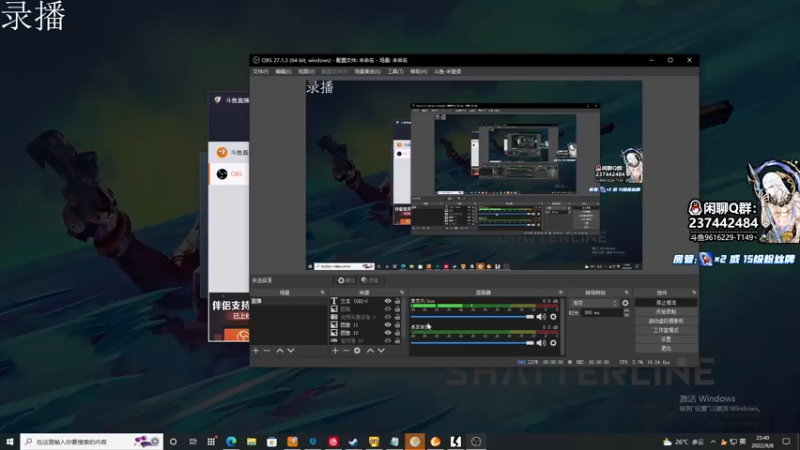Click the 属性 properties toolbar button
The height and width of the screenshot is (450, 800).
point(346,281)
